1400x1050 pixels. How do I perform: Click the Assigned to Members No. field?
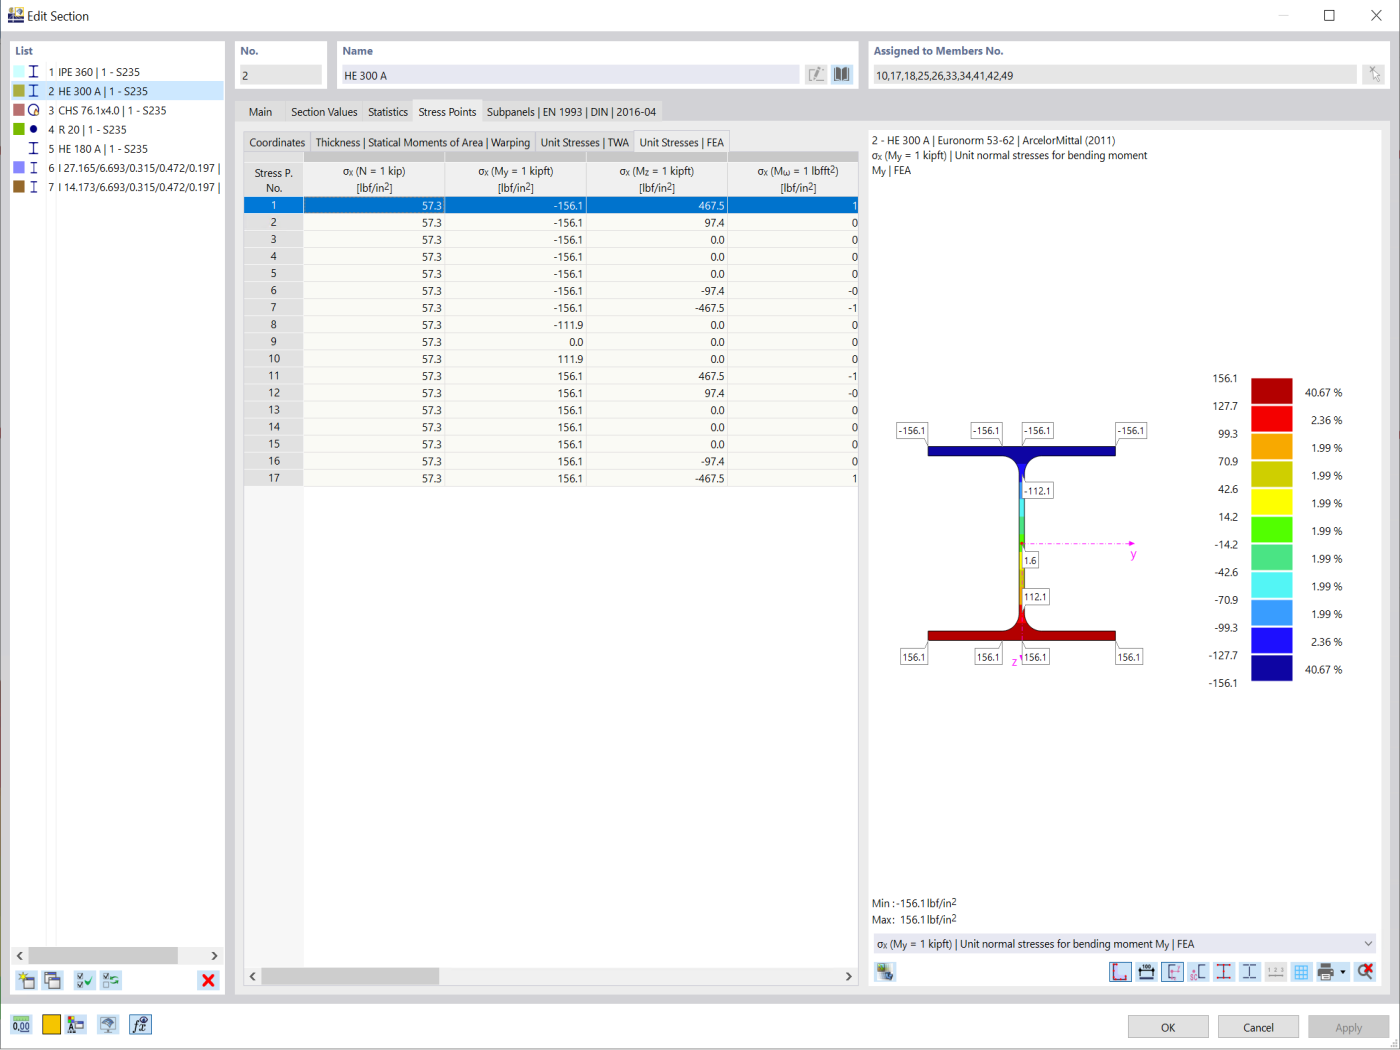tap(1114, 75)
